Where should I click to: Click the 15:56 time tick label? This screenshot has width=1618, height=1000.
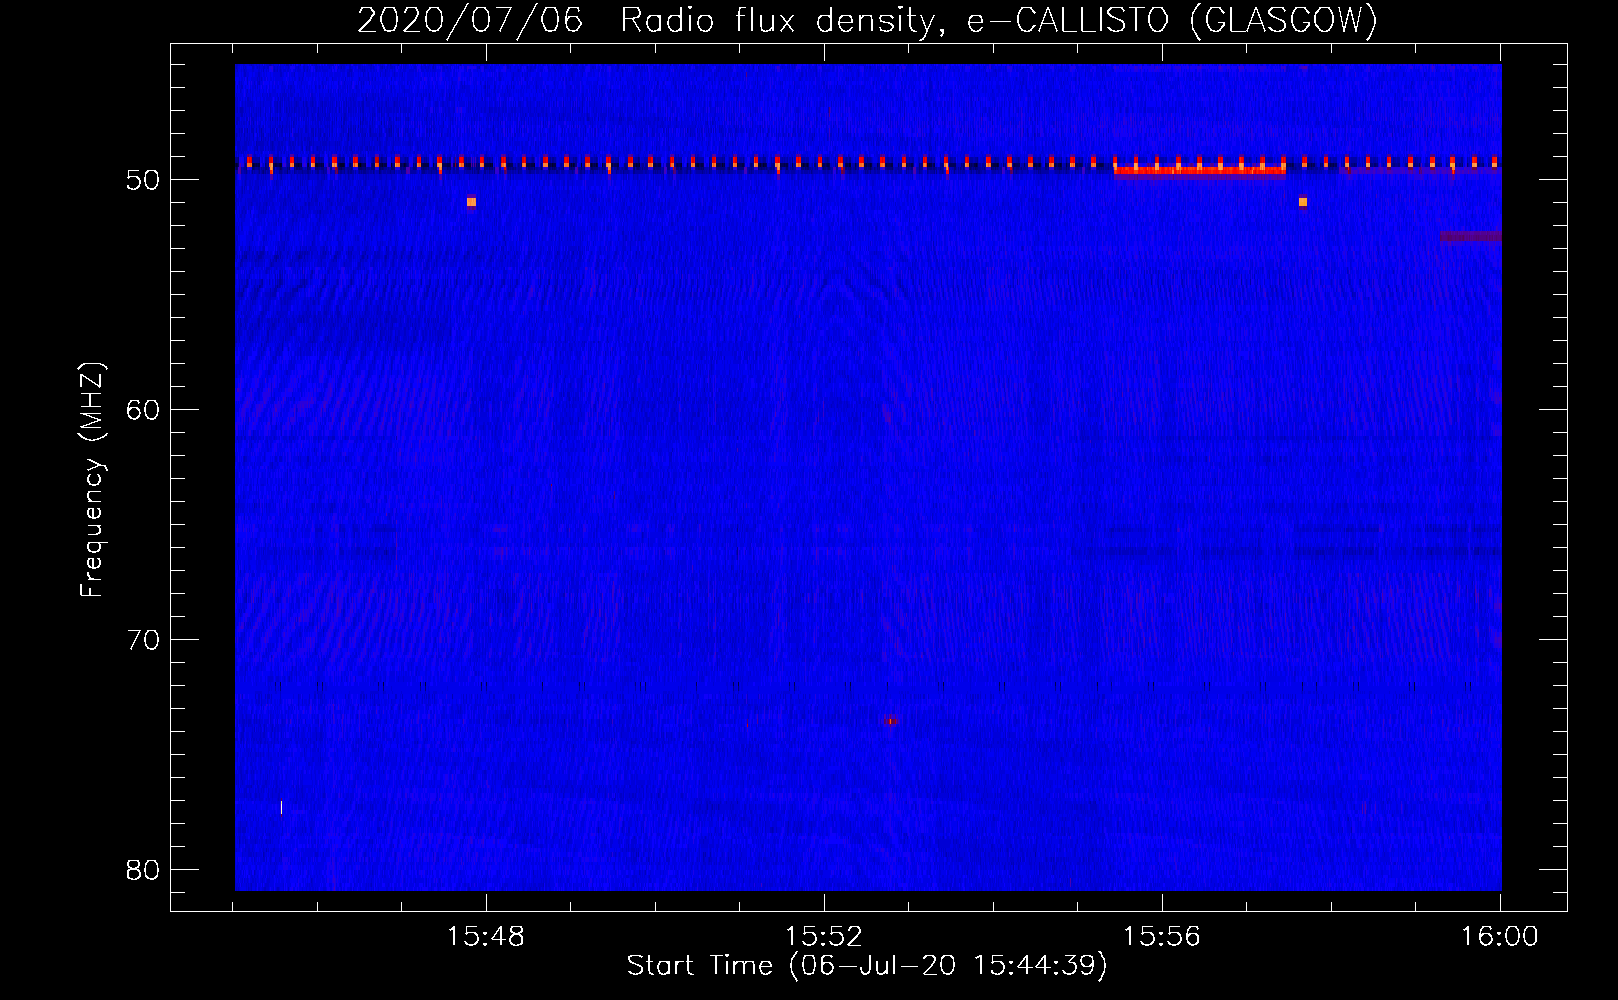[x=1161, y=937]
